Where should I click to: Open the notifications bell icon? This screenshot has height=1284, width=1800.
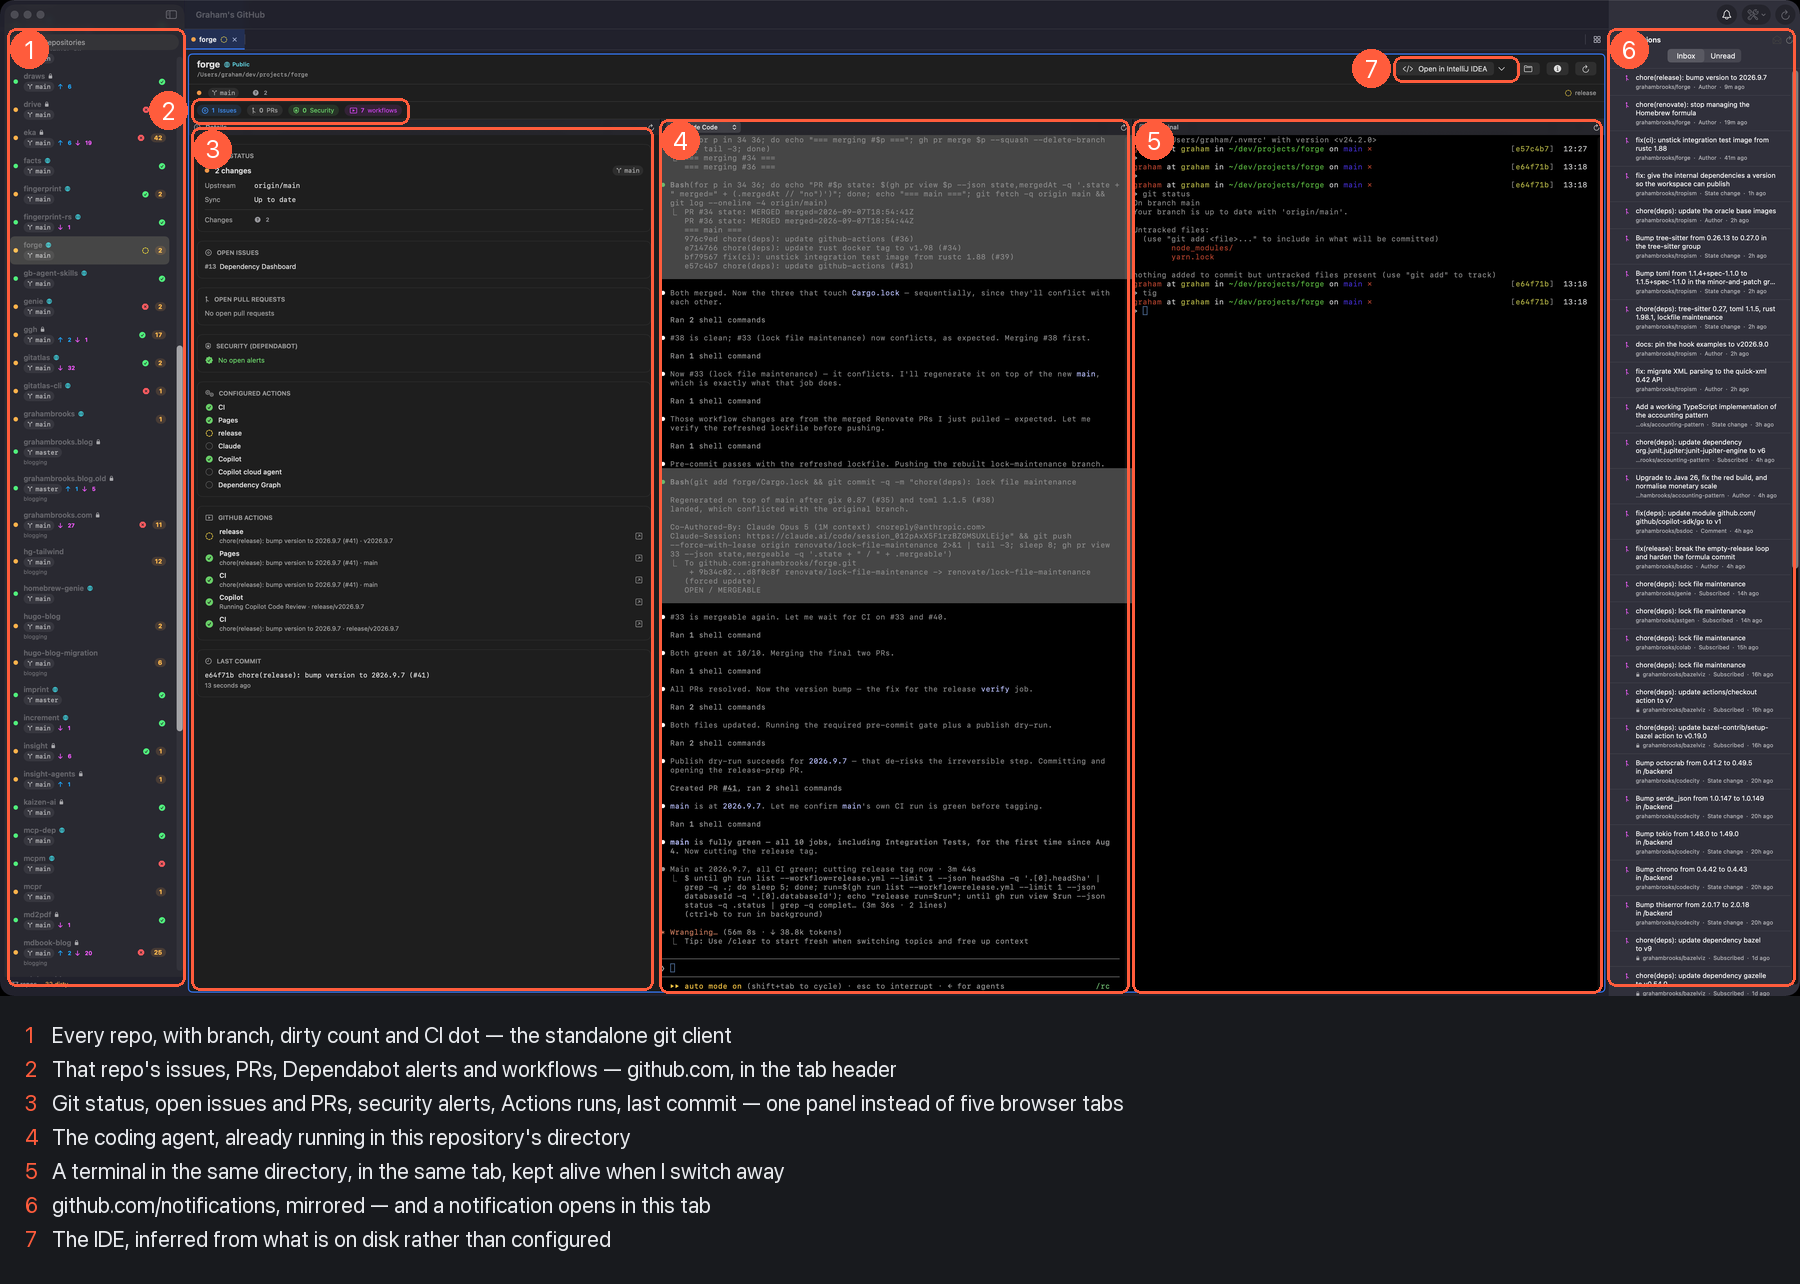tap(1726, 14)
